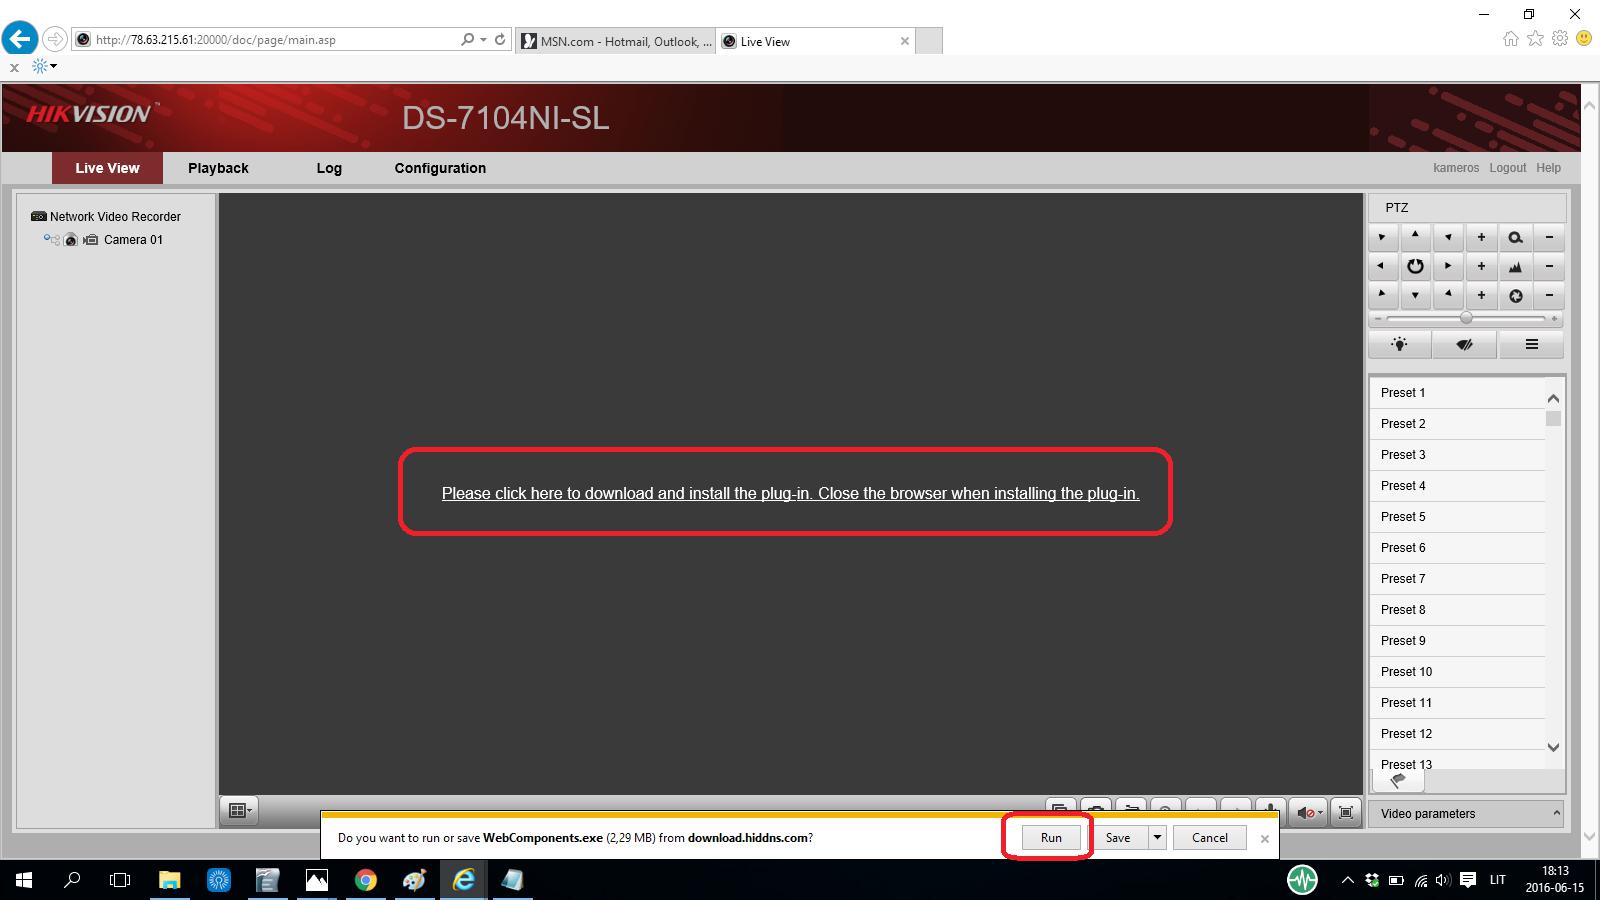Click the iris open plus button
The height and width of the screenshot is (900, 1600).
tap(1481, 296)
